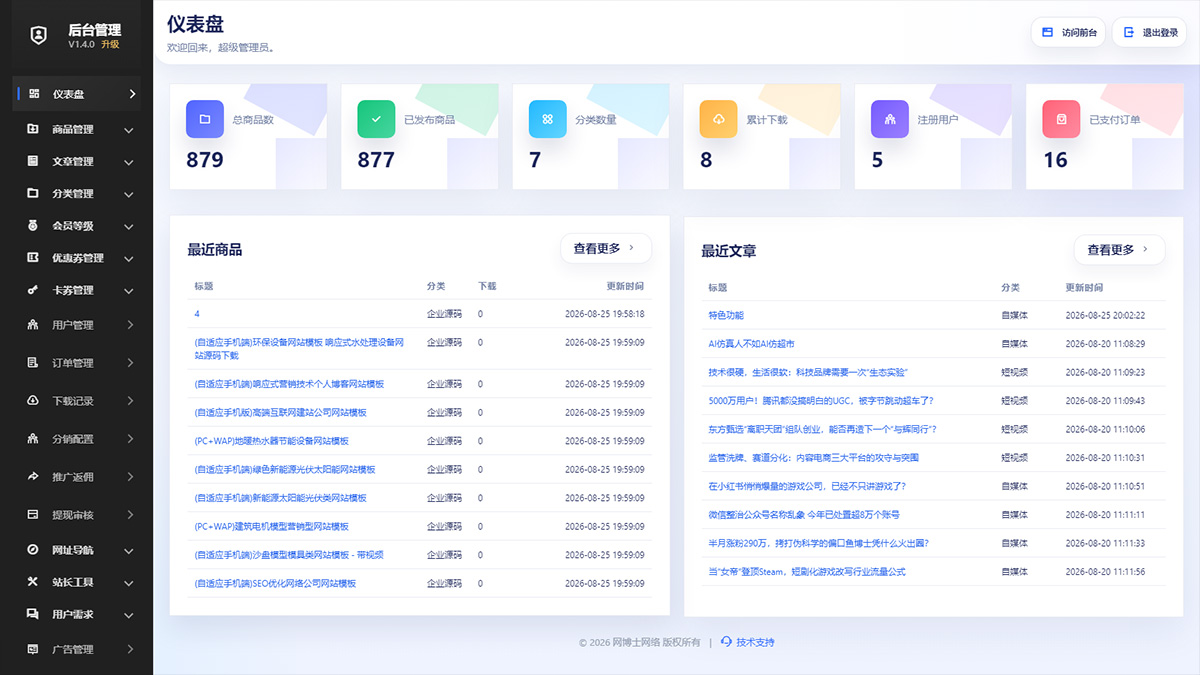
Task: Click the green 已发布商品 checkmark icon
Action: click(x=376, y=119)
